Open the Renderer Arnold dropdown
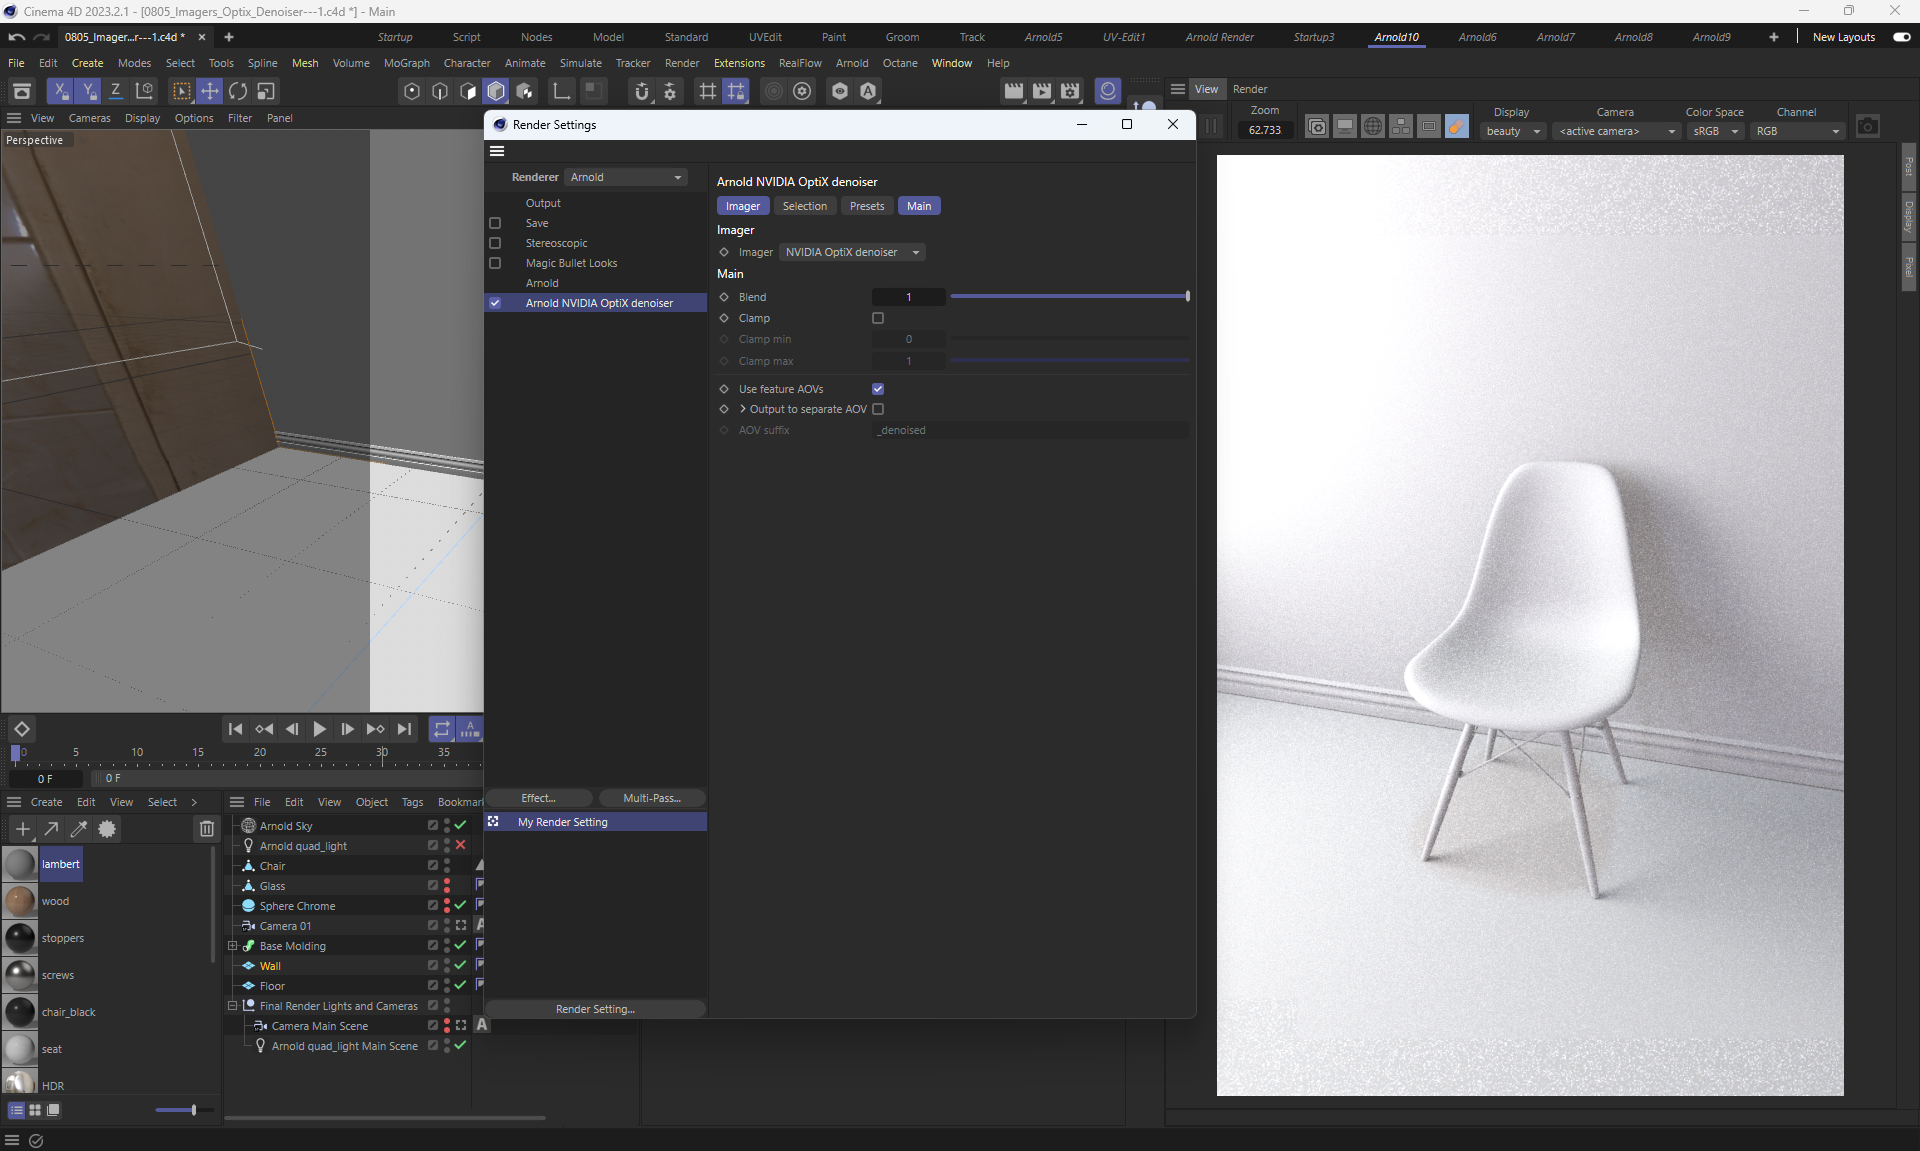 click(x=626, y=177)
